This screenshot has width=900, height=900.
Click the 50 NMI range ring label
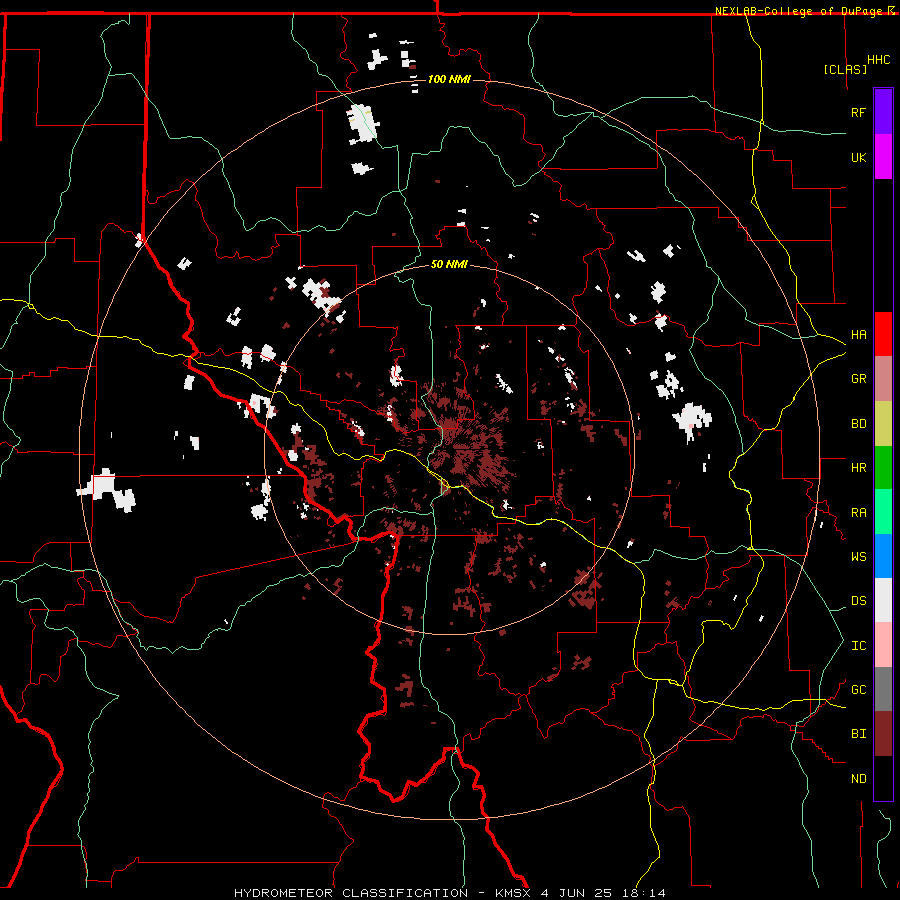[449, 264]
